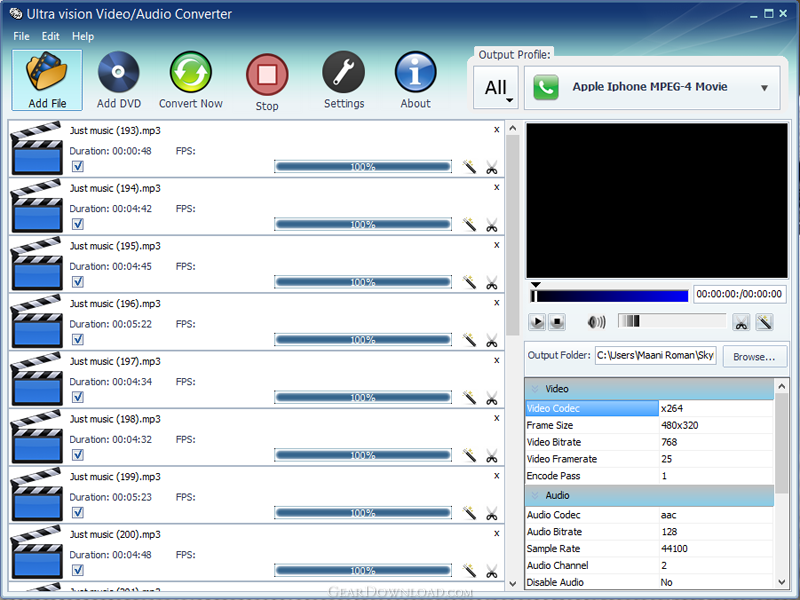Viewport: 800px width, 600px height.
Task: Uncheck Just music (199).mp3 checkbox
Action: click(78, 512)
